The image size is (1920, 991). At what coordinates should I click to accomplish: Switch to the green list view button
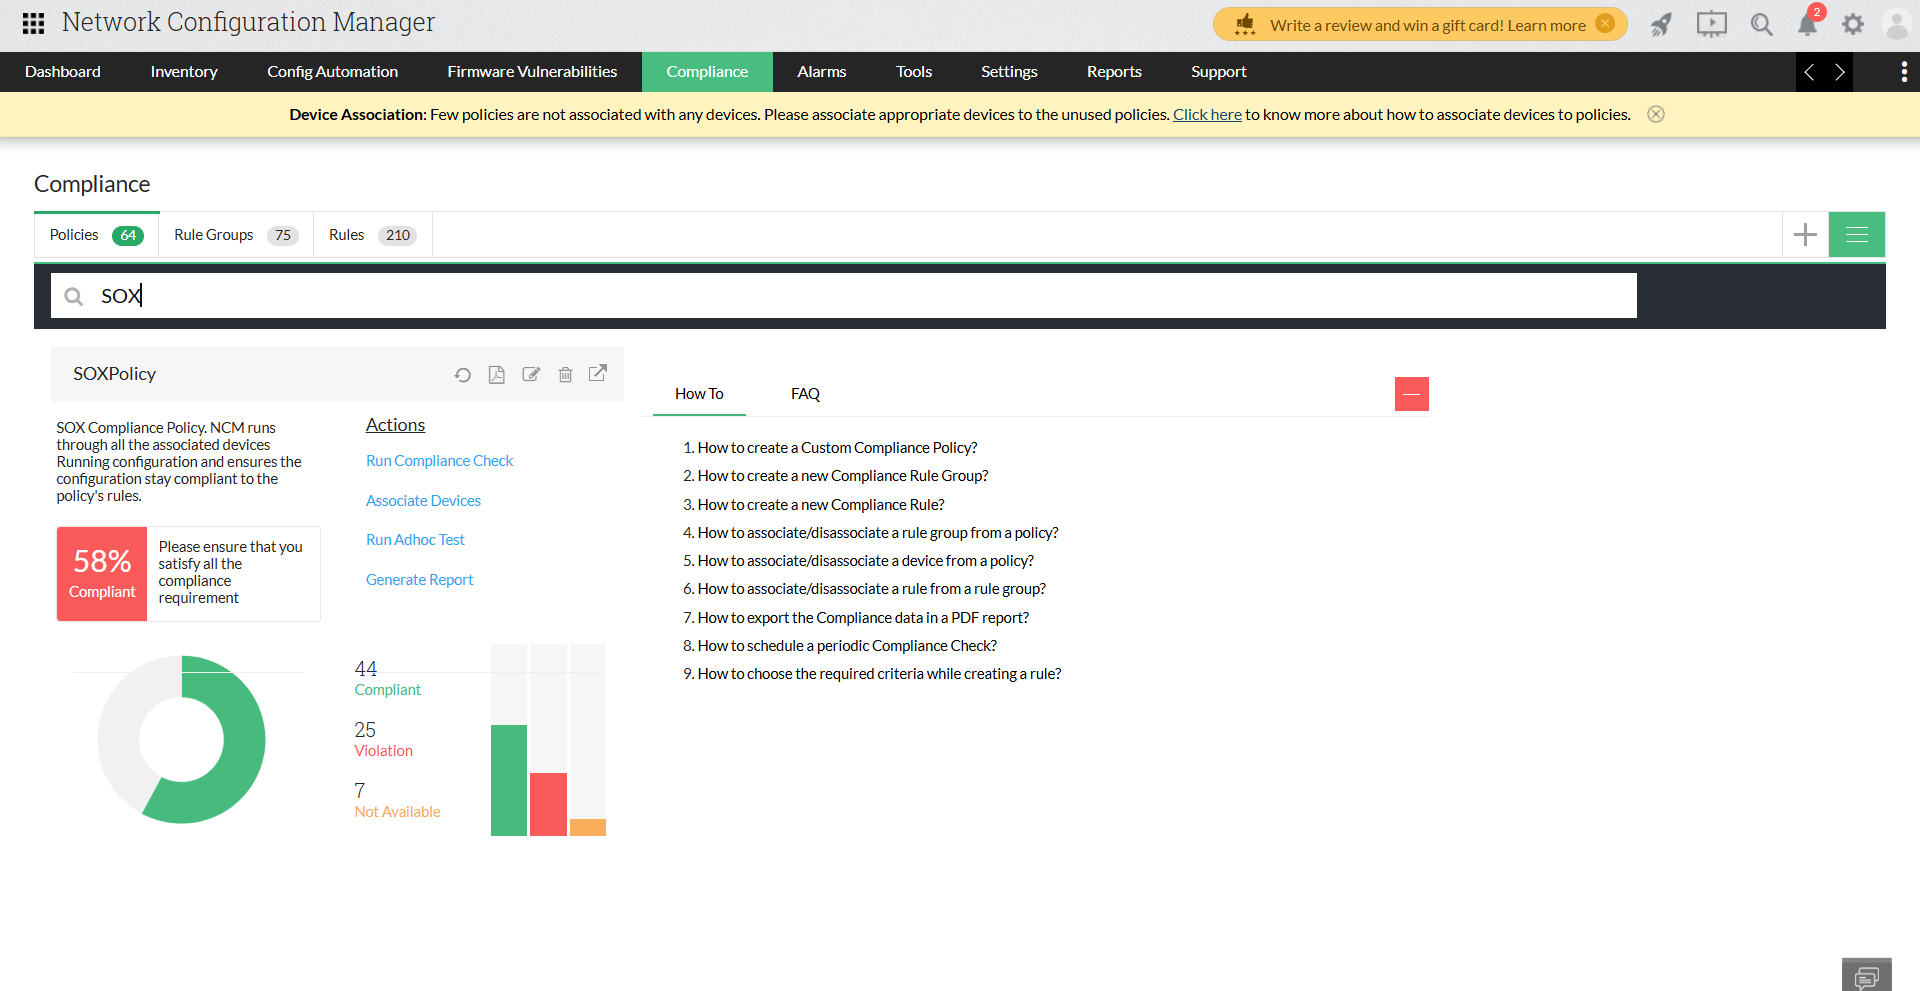(1857, 235)
